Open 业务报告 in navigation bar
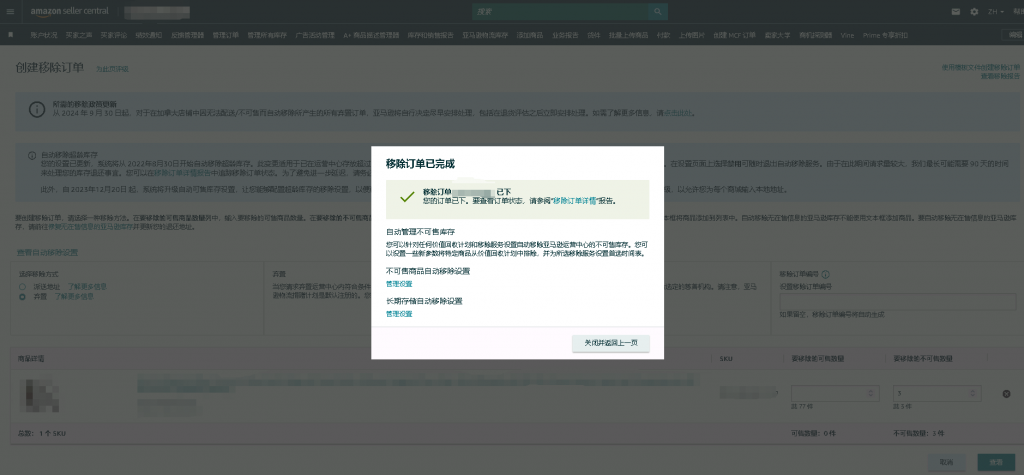The width and height of the screenshot is (1024, 475). pyautogui.click(x=565, y=35)
